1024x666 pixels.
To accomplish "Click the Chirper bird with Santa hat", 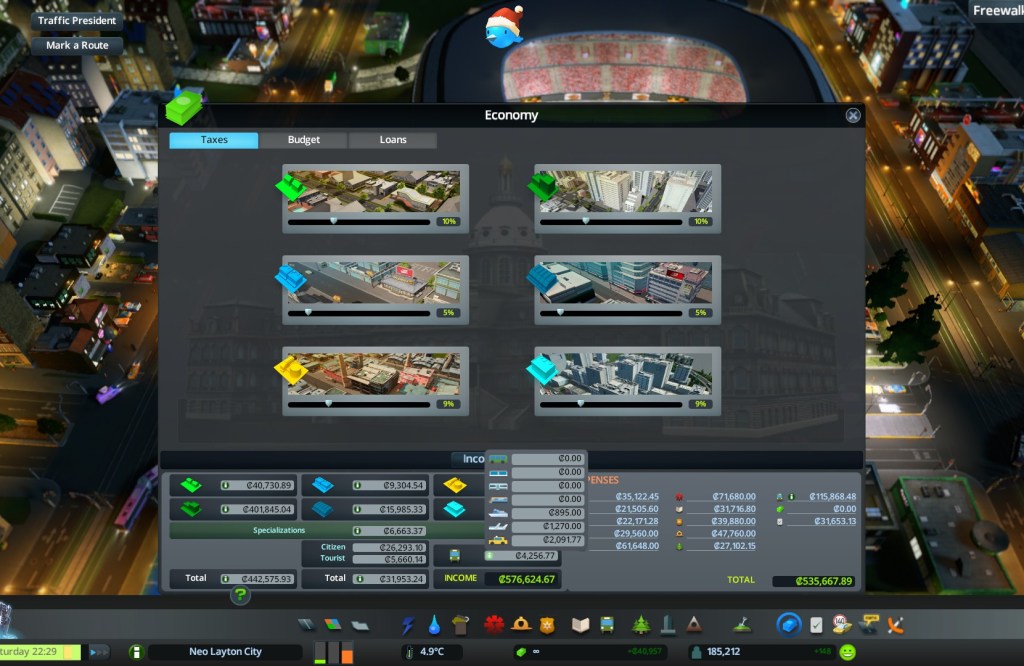I will tap(504, 28).
